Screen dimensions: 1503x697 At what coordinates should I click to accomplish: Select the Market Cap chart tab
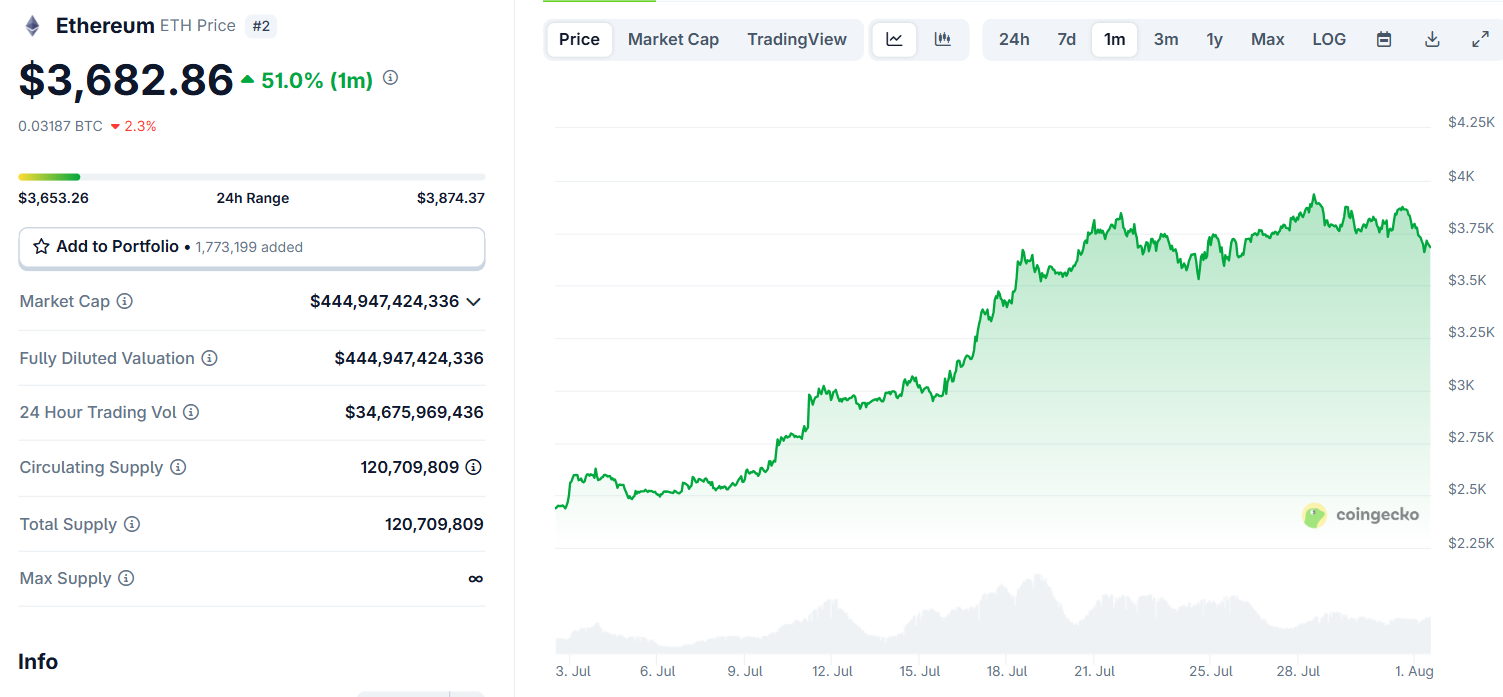click(673, 40)
